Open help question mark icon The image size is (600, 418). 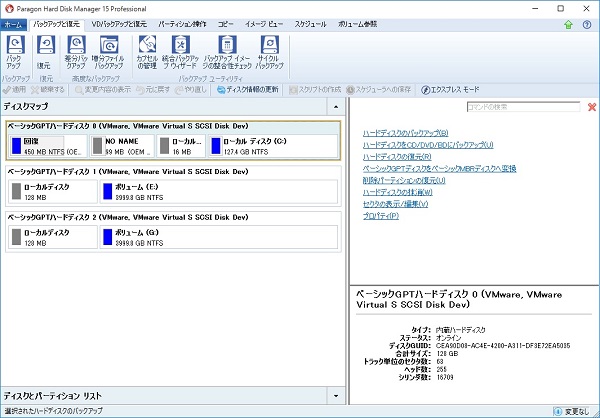(587, 25)
